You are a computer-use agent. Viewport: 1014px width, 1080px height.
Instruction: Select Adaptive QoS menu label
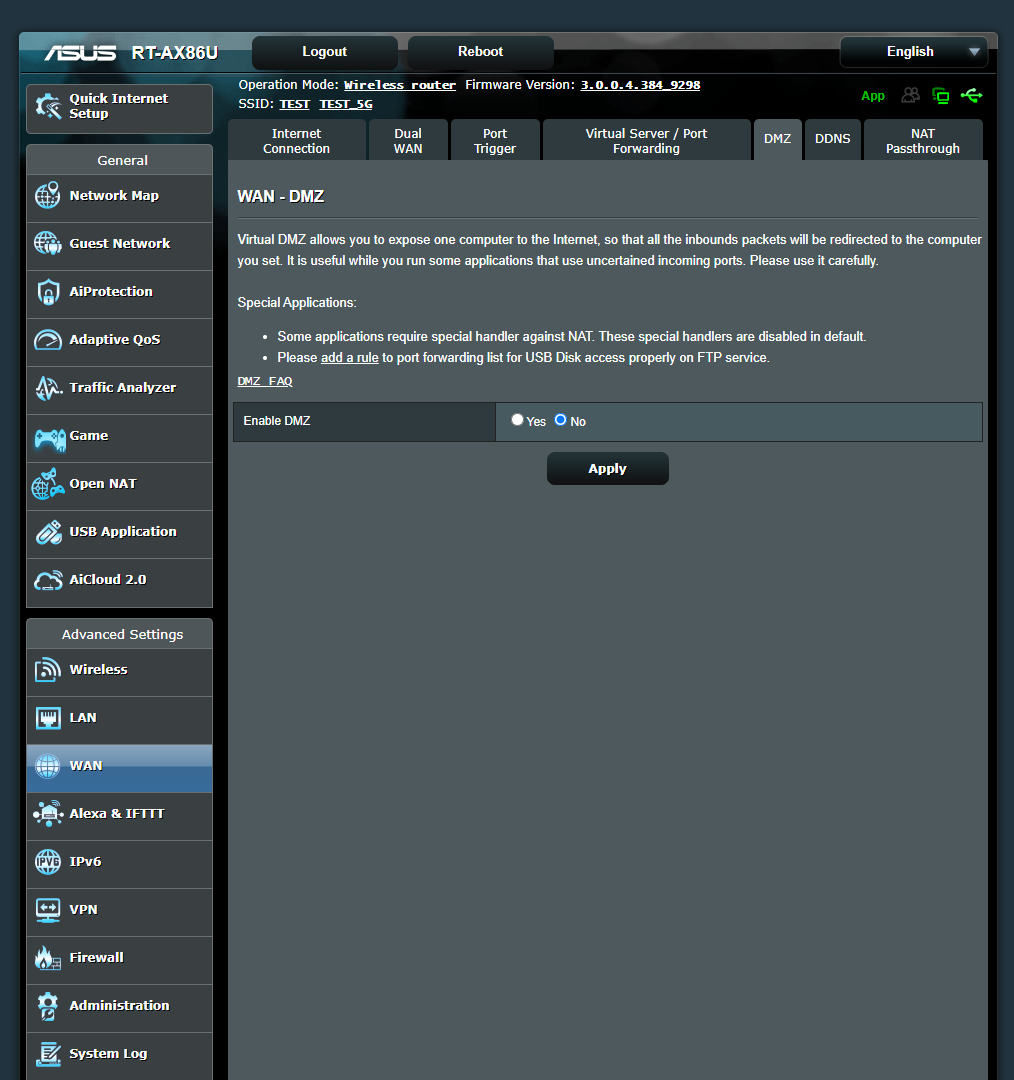pyautogui.click(x=114, y=340)
